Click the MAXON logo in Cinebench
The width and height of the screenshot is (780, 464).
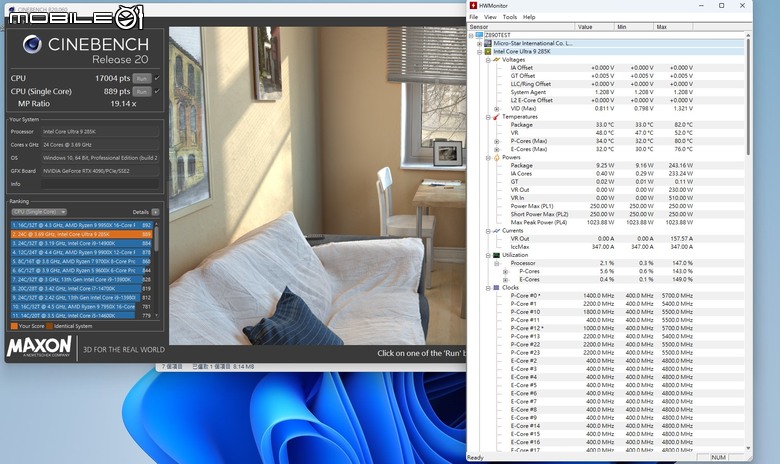coord(39,346)
